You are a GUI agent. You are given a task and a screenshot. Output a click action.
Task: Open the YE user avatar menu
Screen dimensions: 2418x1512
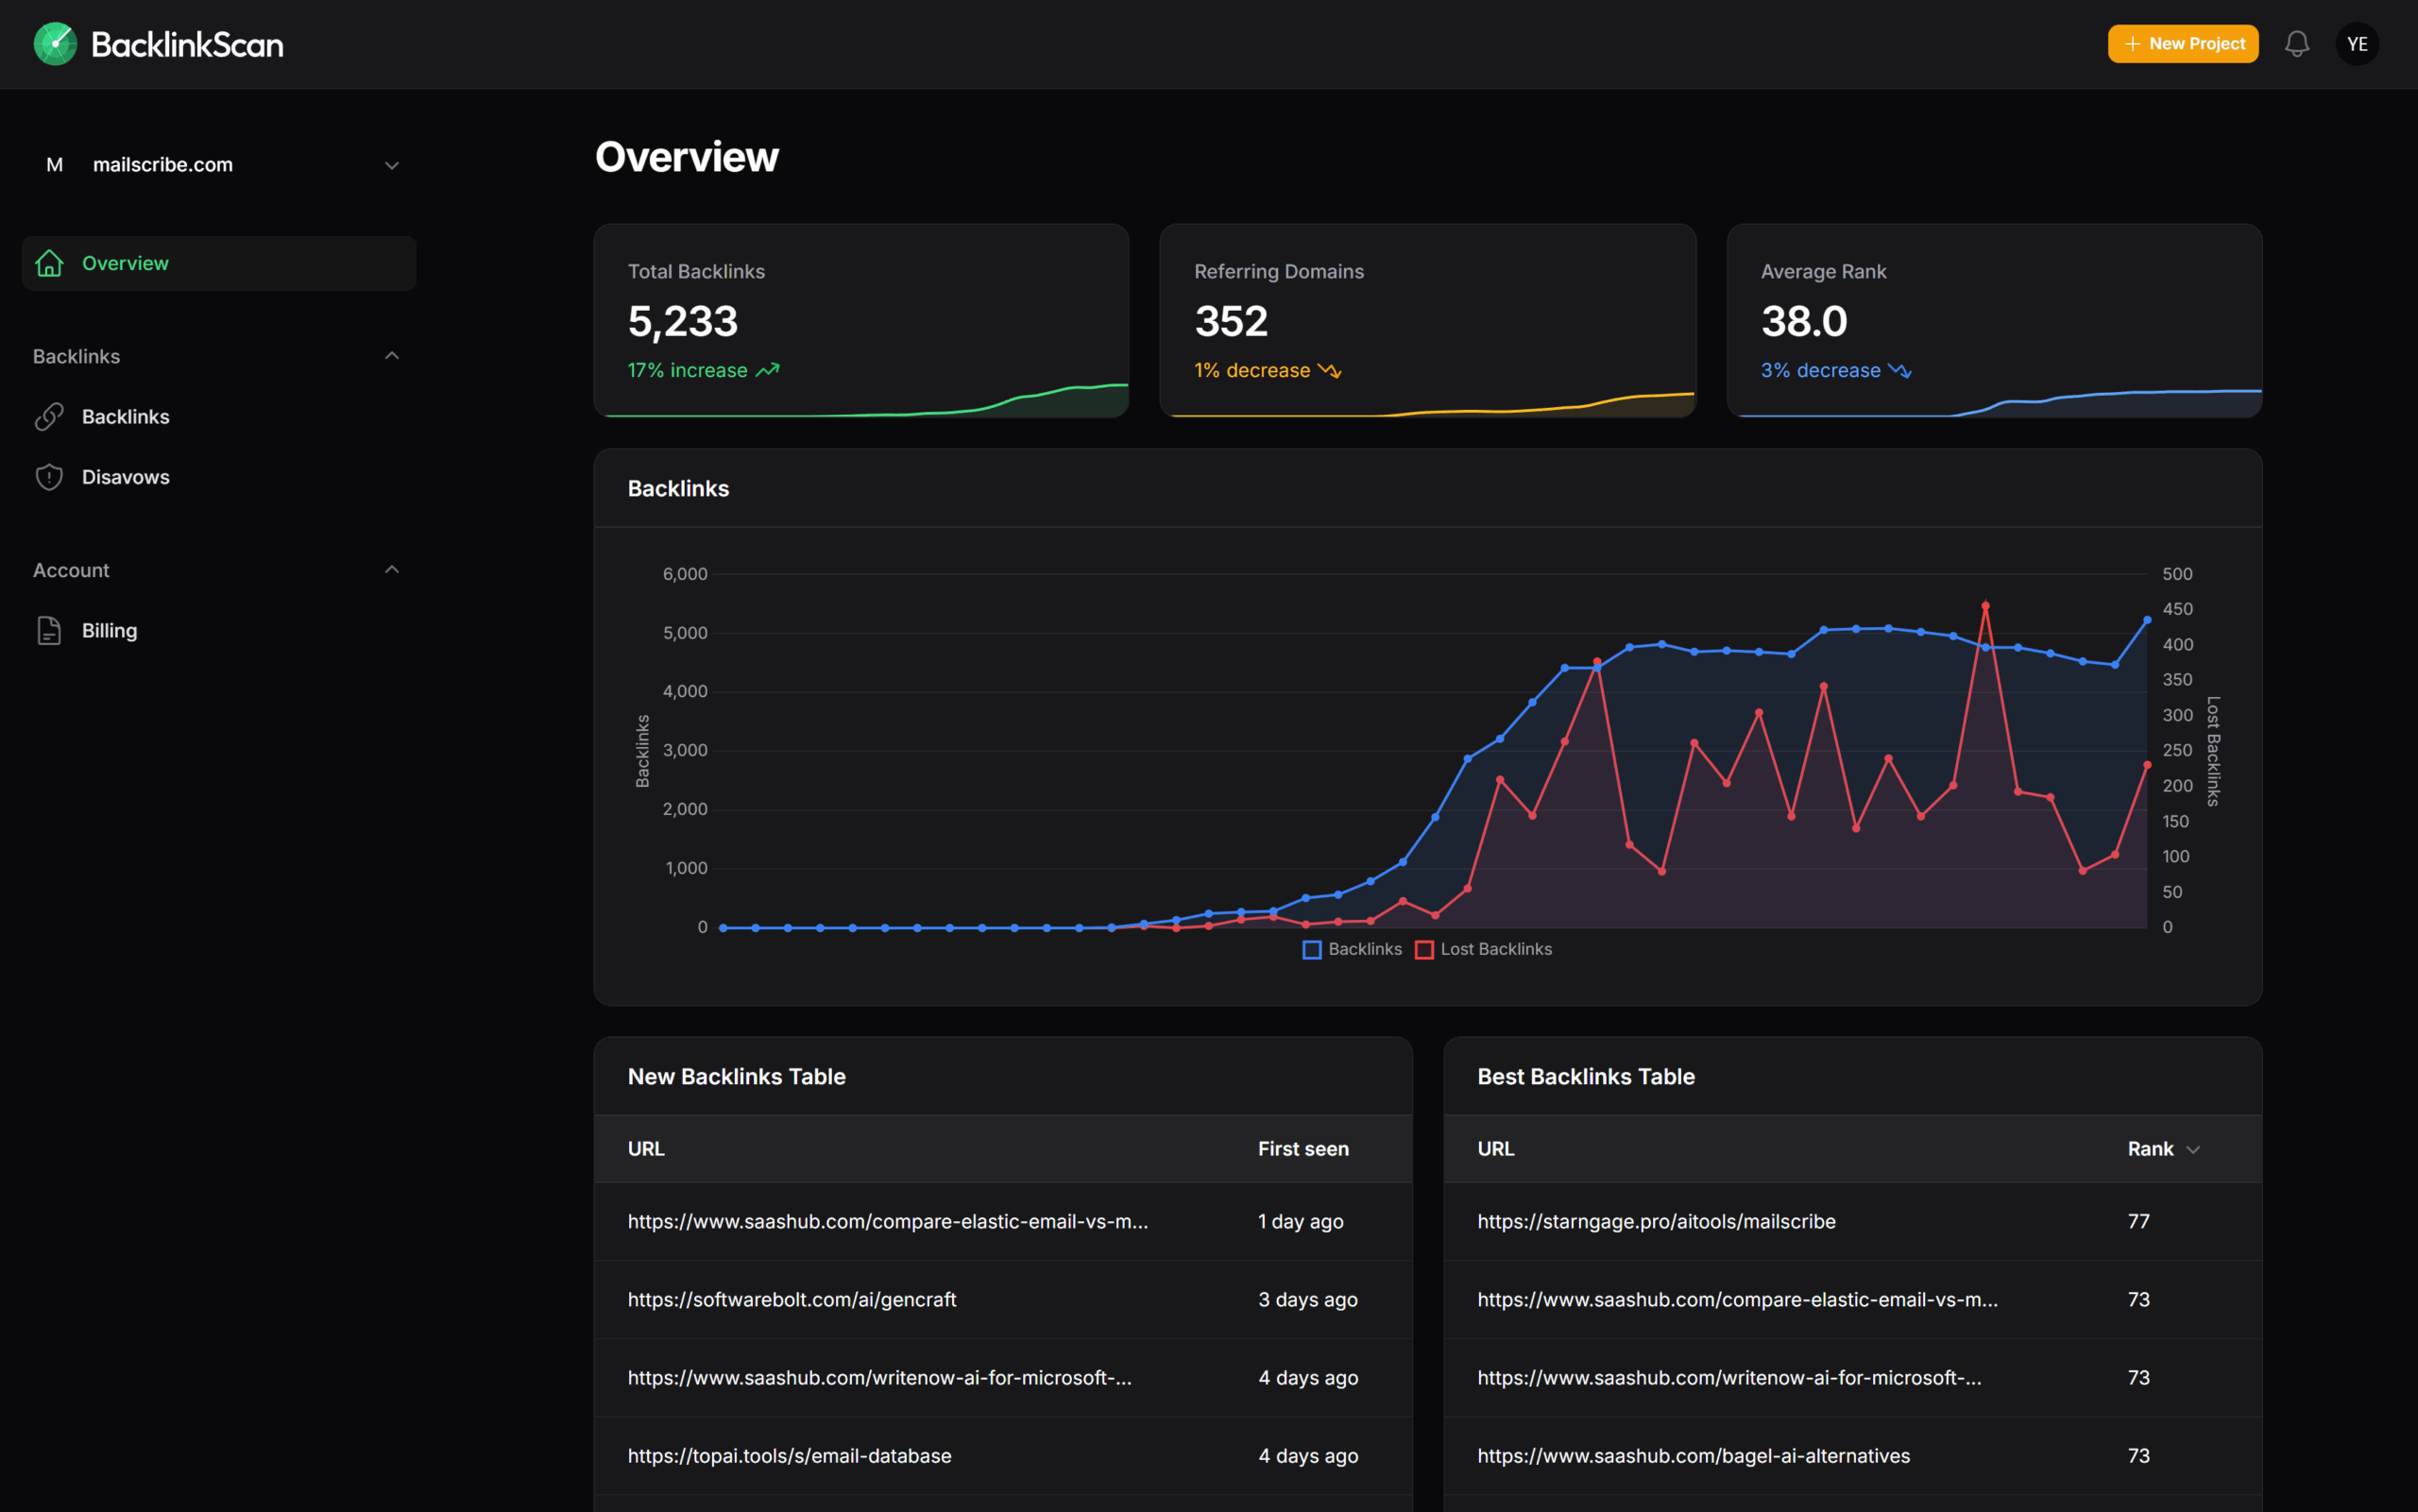2357,44
